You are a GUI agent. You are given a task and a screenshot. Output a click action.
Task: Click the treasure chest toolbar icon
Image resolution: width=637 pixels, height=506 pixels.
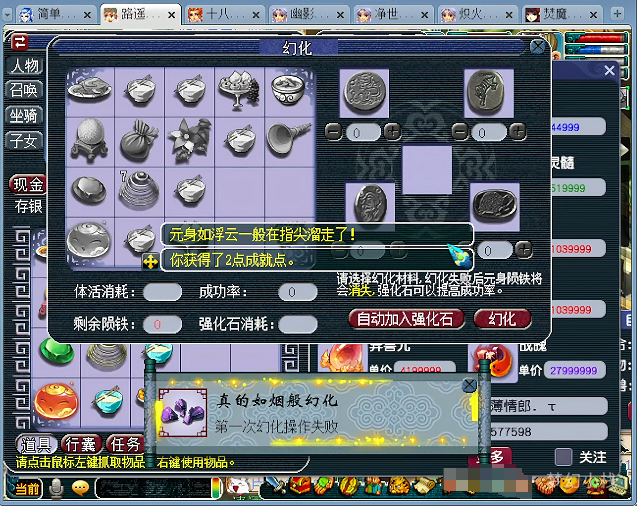coord(301,485)
